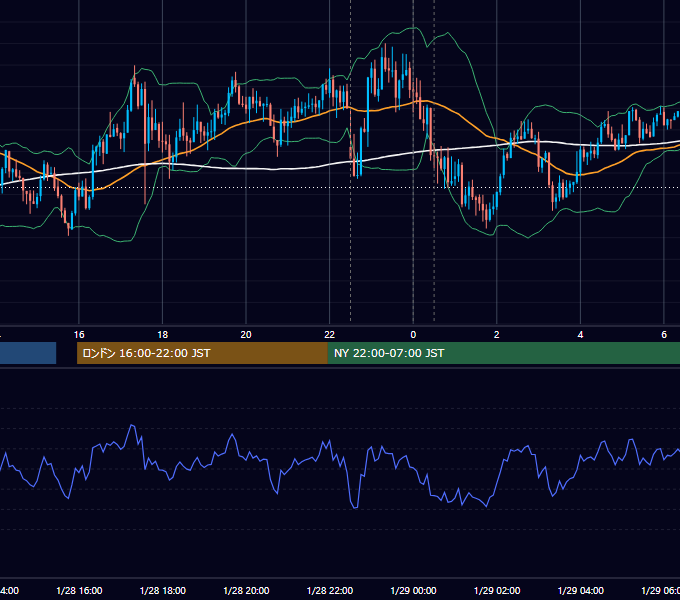Viewport: 680px width, 600px height.
Task: Click hour label 2 on price chart axis
Action: (497, 335)
